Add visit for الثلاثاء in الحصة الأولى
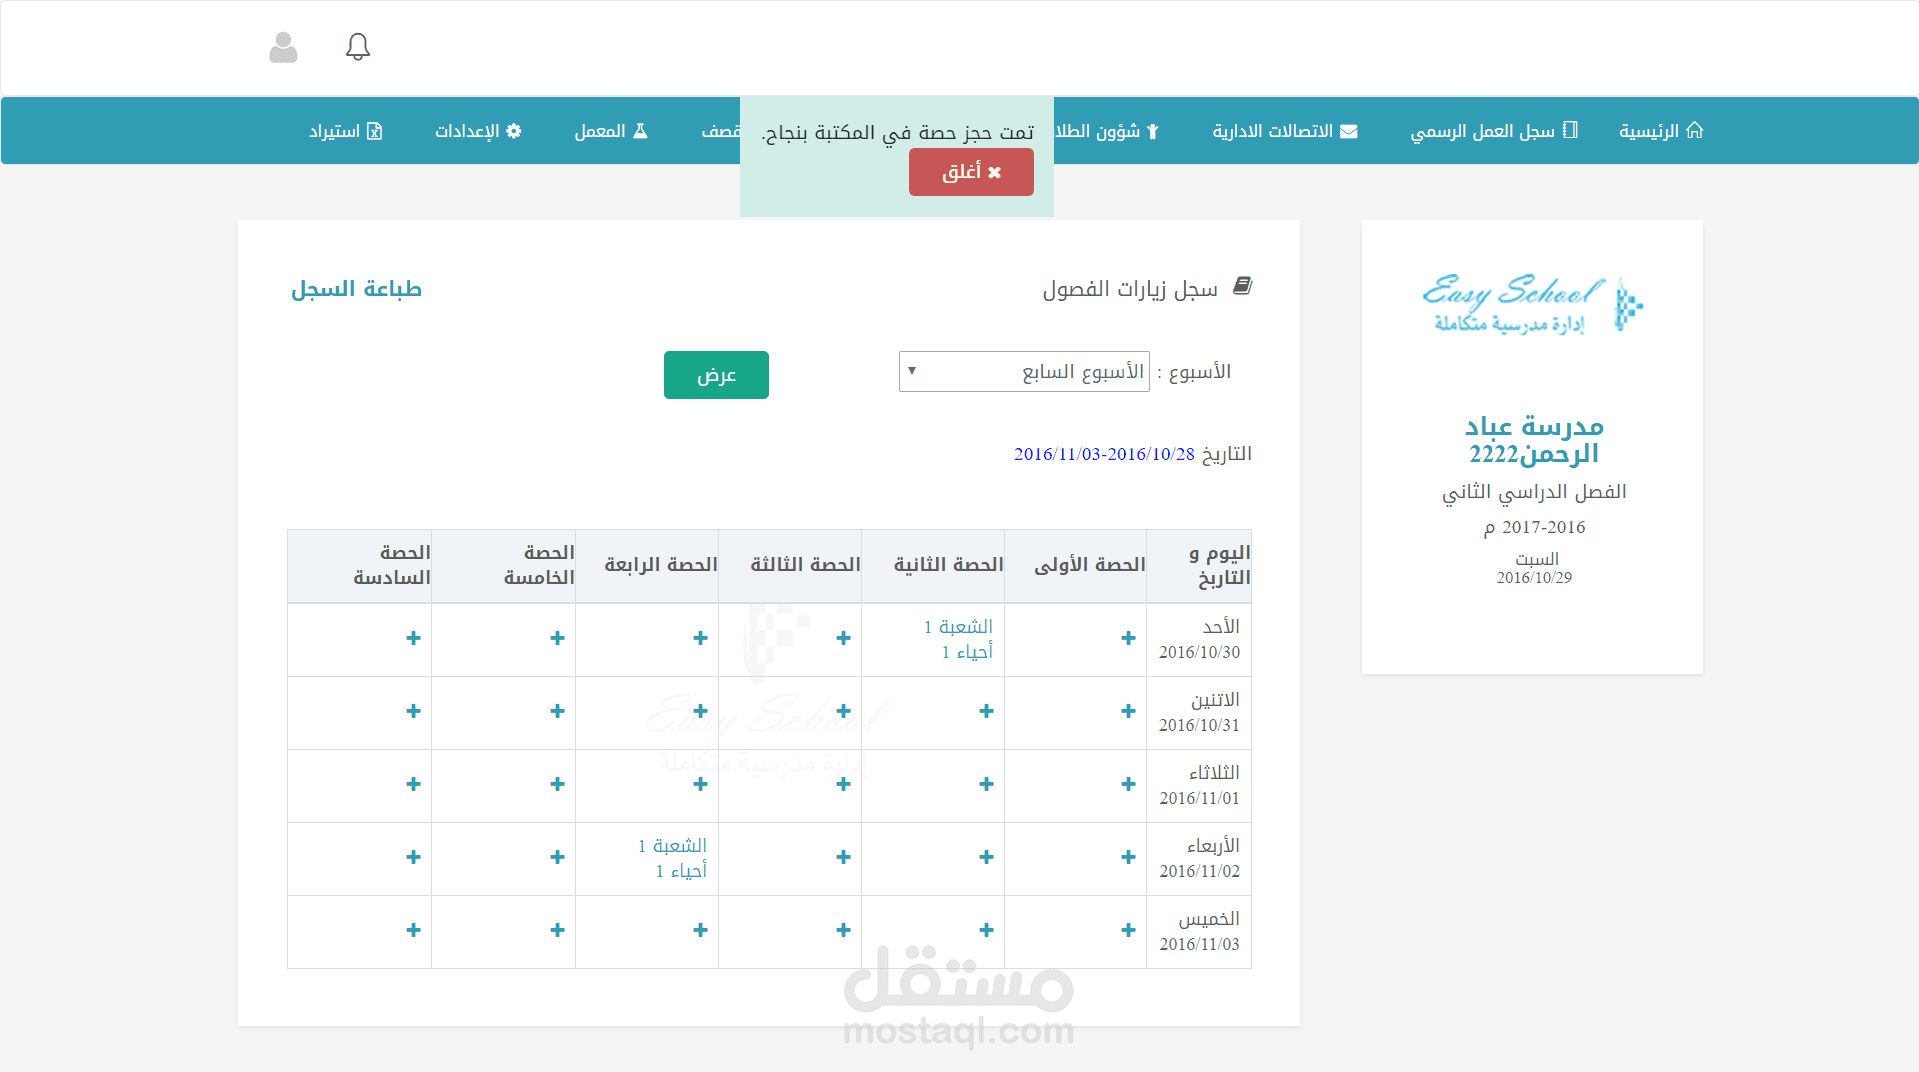 click(x=1128, y=784)
